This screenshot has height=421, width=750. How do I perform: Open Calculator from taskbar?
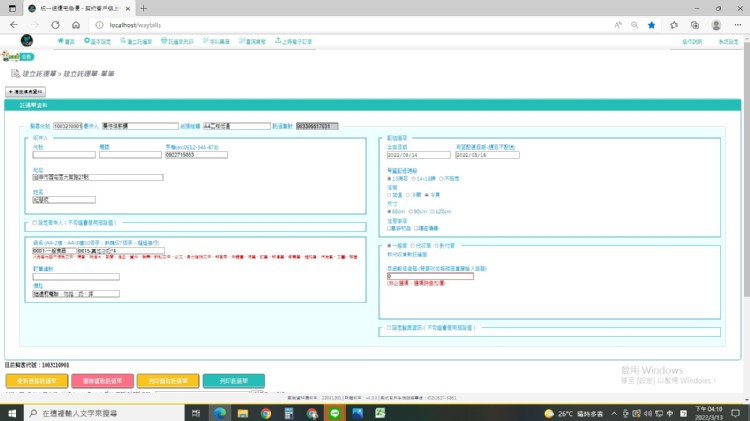[288, 413]
